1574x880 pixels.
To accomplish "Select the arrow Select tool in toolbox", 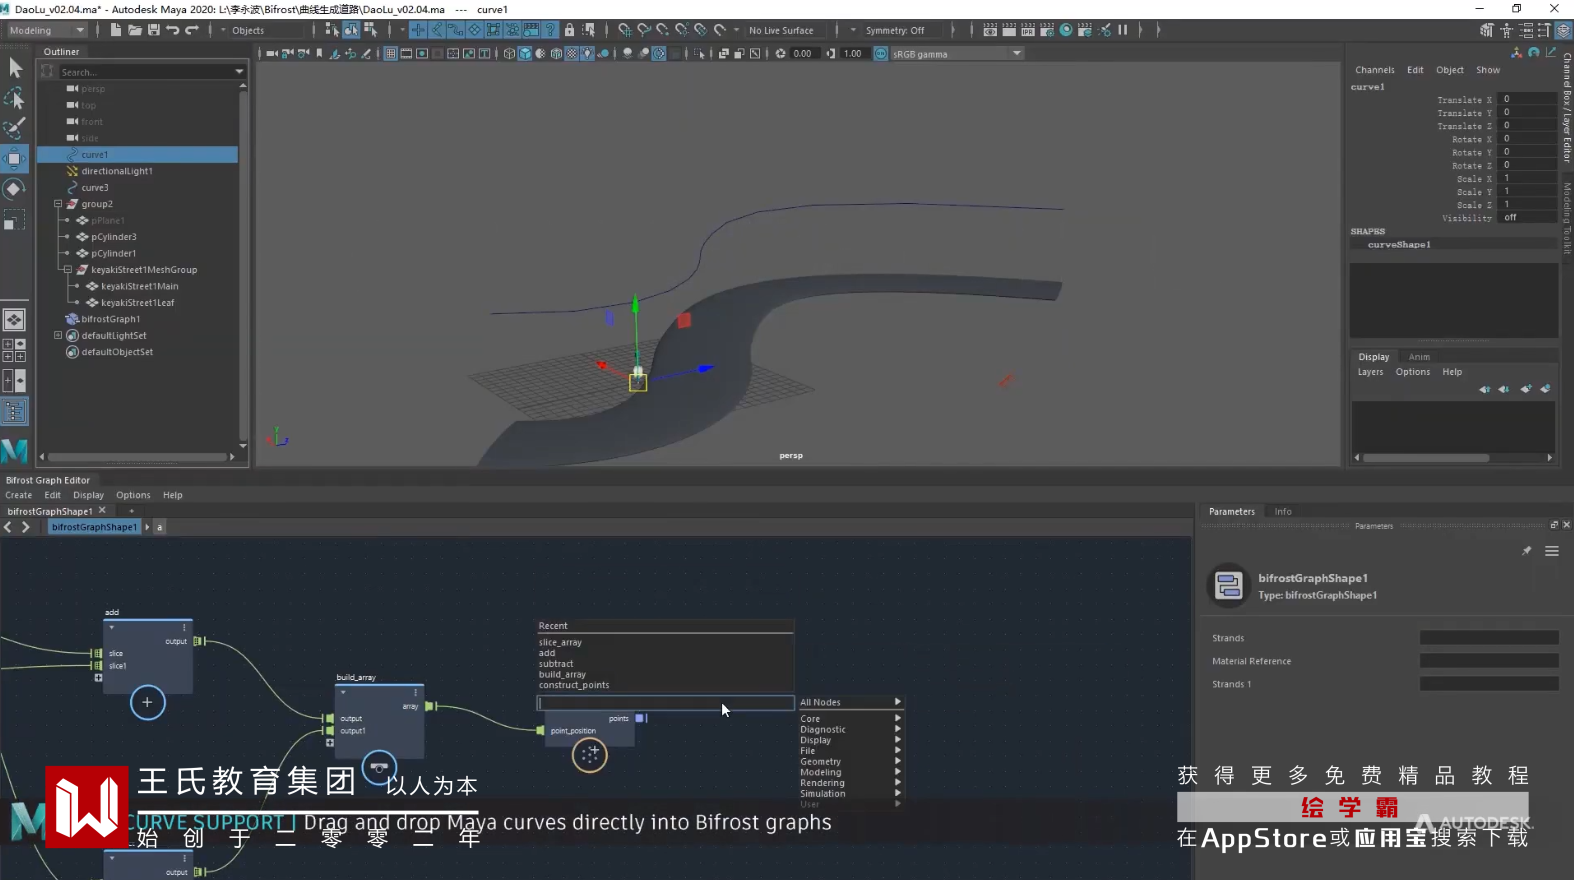I will click(x=15, y=68).
